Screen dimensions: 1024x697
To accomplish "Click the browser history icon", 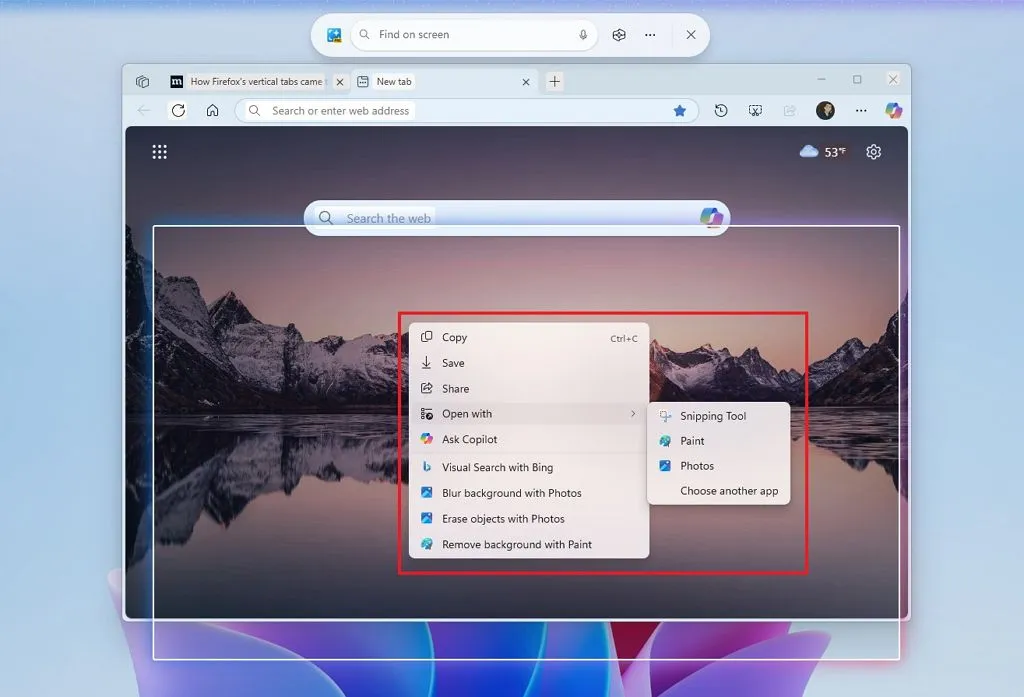I will 721,111.
